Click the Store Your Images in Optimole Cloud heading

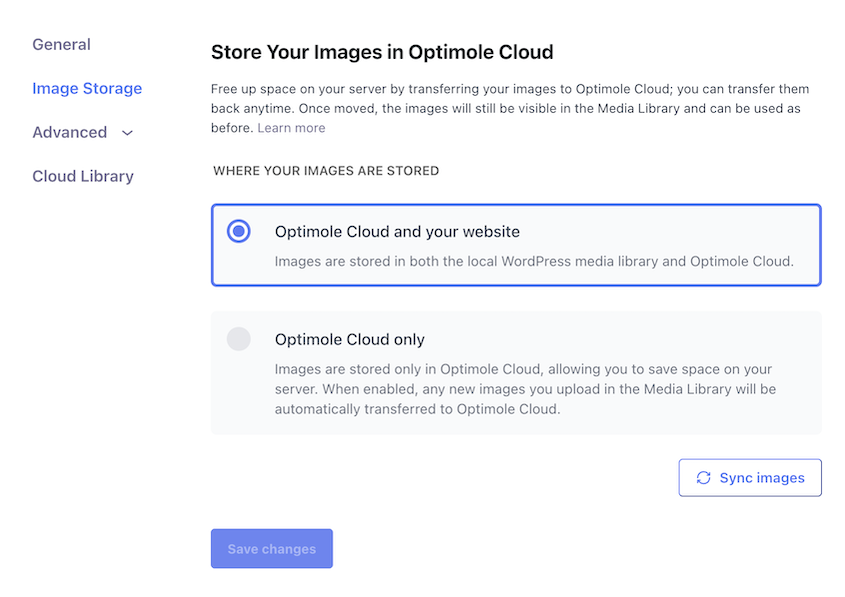pos(382,52)
